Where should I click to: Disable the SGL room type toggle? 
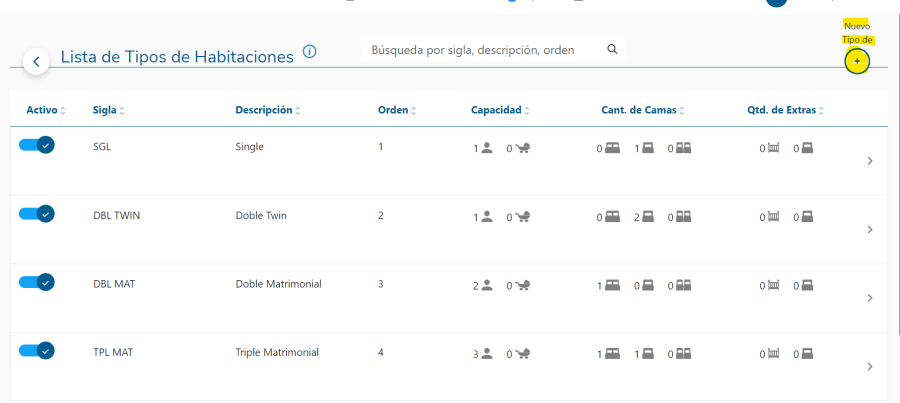(37, 145)
